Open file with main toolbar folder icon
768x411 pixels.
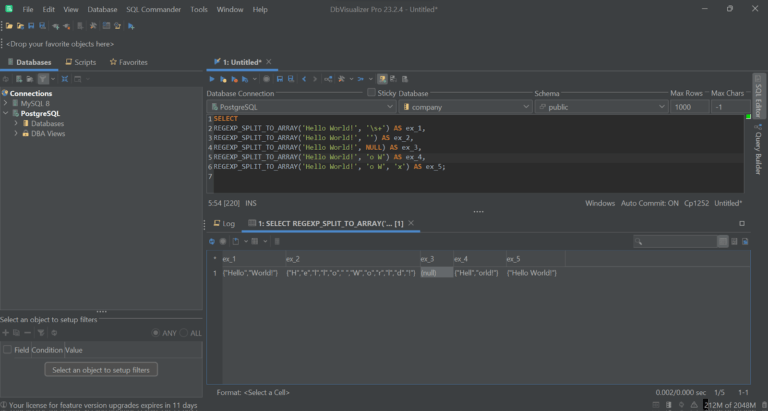click(9, 26)
